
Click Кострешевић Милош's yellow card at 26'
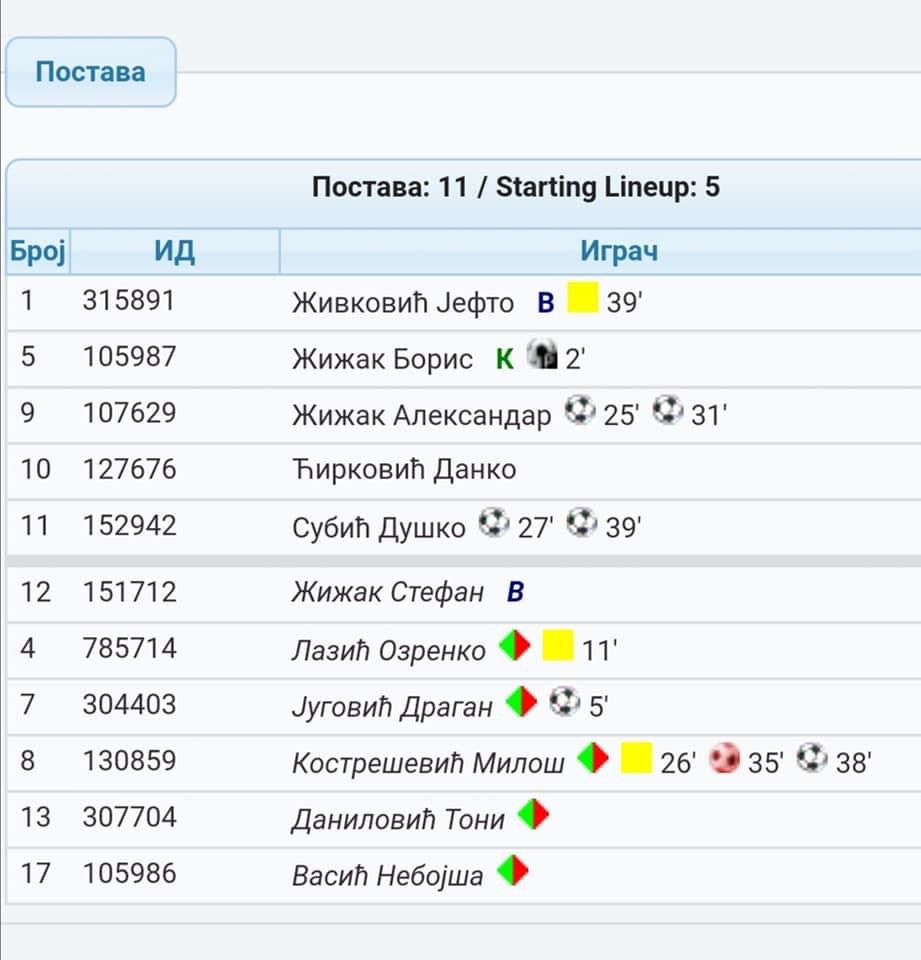(636, 758)
